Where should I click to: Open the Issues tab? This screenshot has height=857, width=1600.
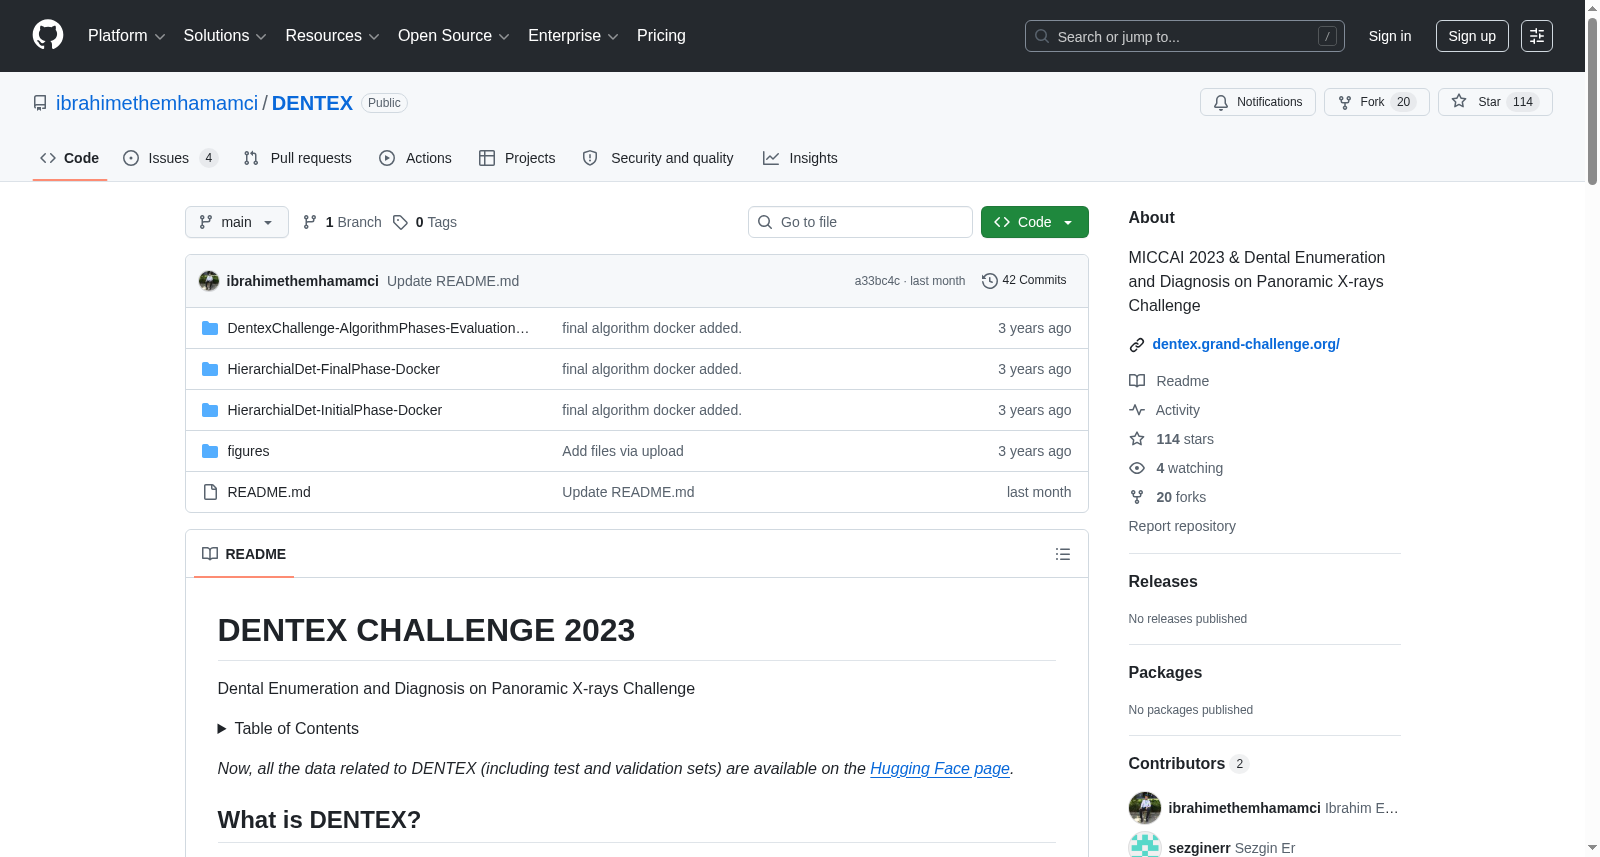tap(170, 158)
